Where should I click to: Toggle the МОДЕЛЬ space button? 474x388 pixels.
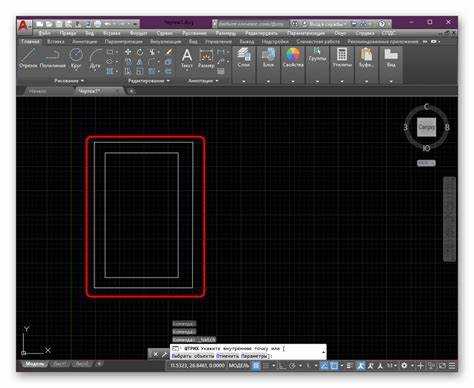[x=239, y=366]
